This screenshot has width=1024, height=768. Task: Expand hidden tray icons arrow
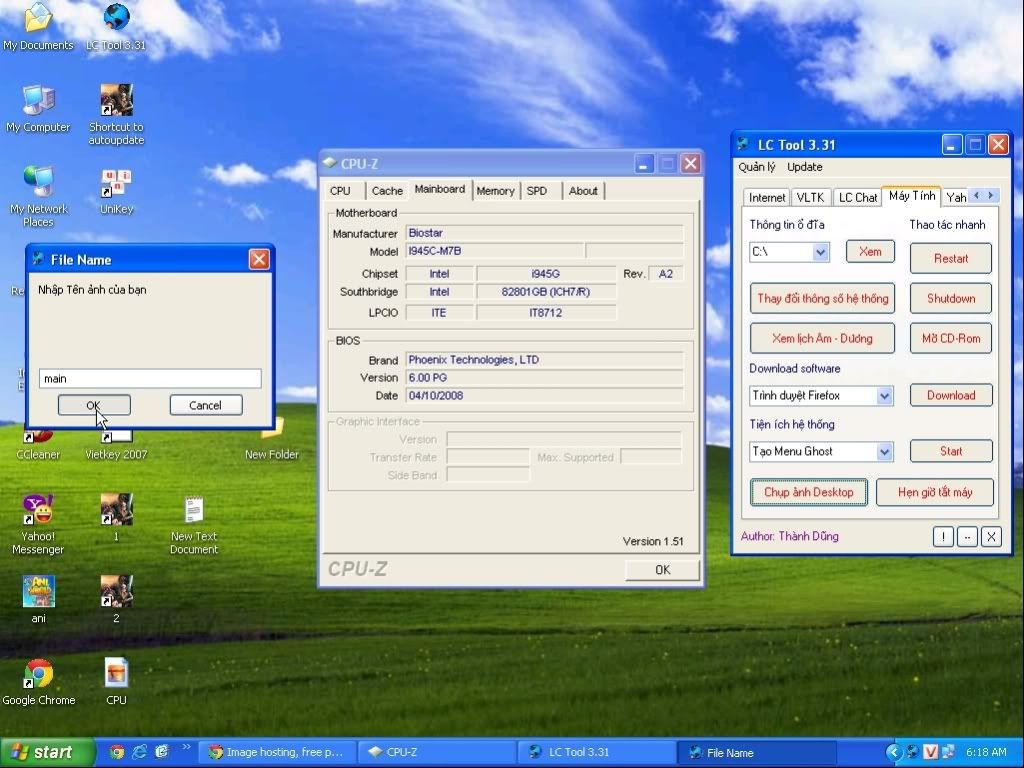click(x=893, y=752)
